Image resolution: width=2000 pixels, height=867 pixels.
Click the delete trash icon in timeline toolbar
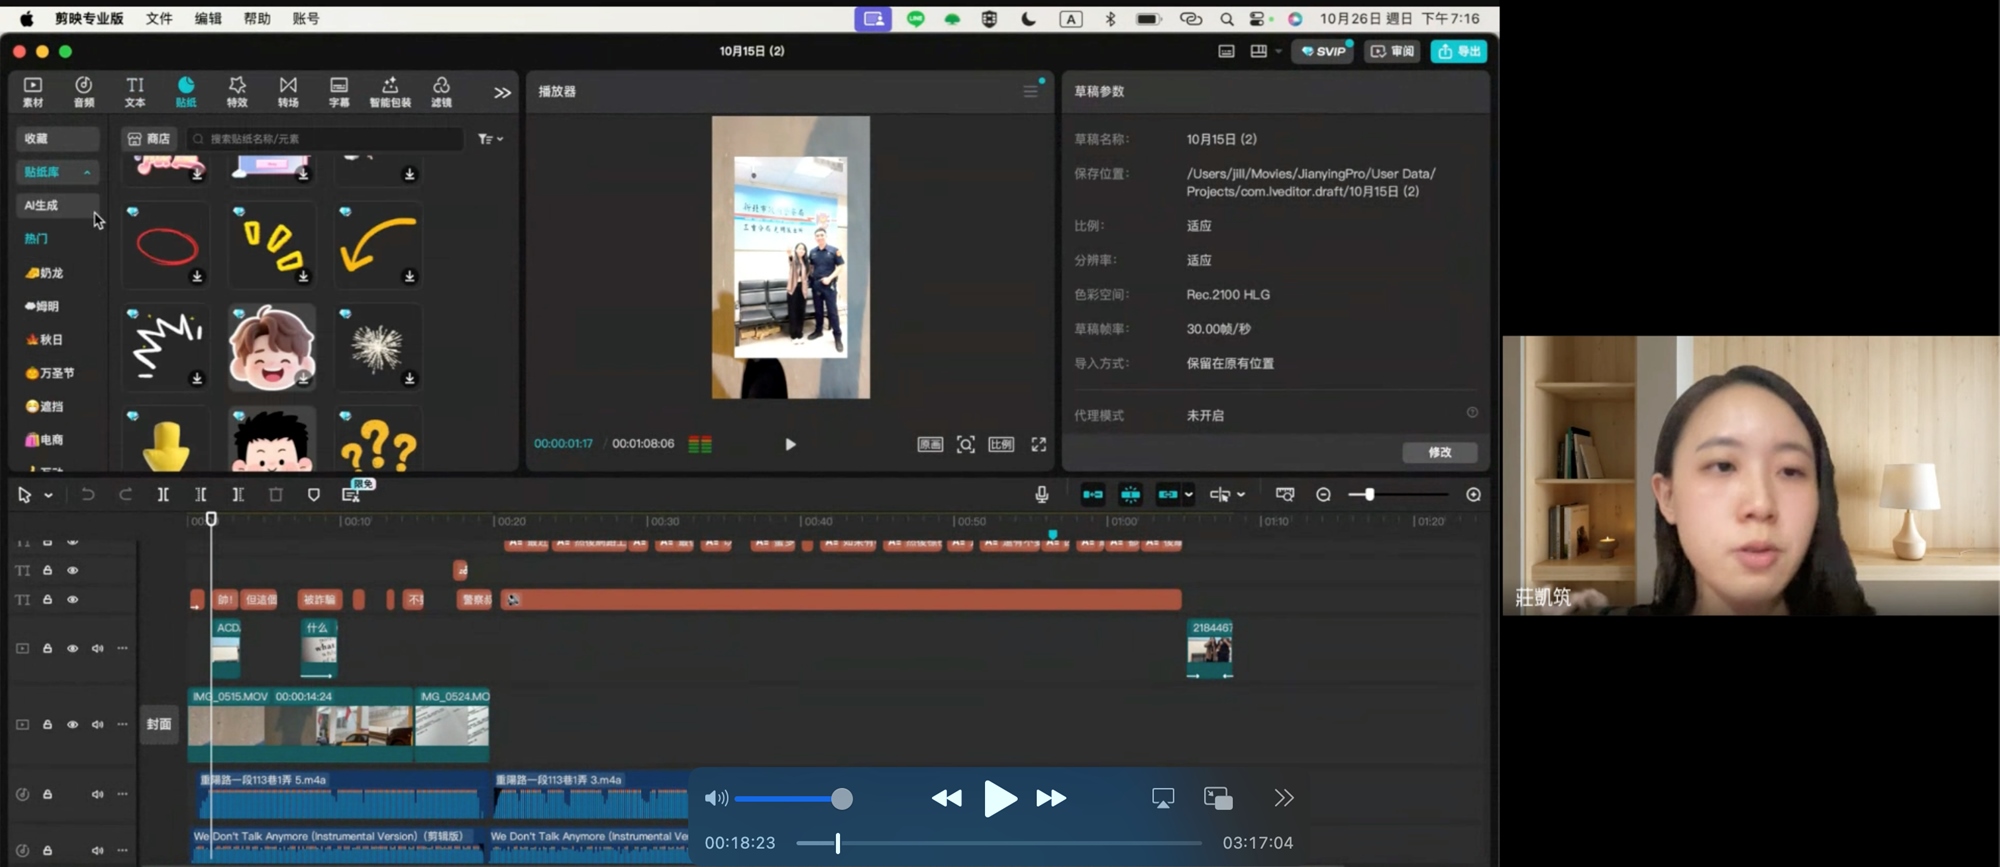pyautogui.click(x=276, y=494)
